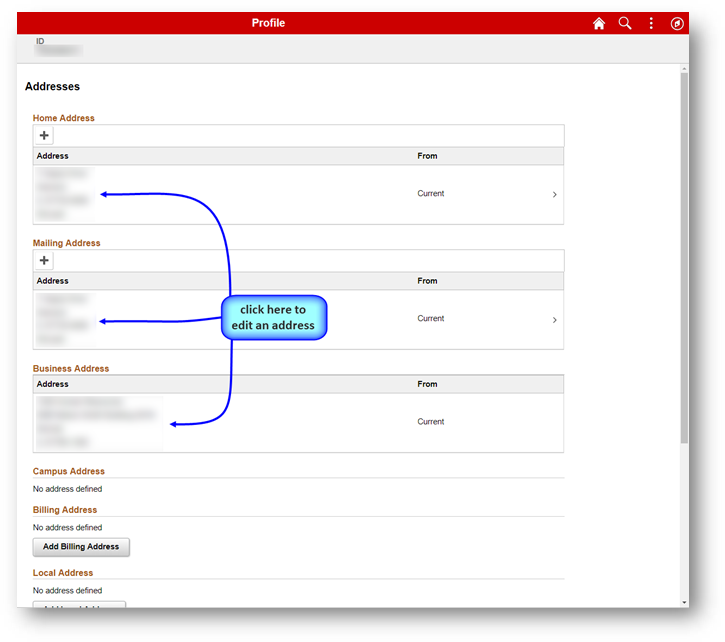Click the Business Address section heading
The image size is (725, 642).
tap(71, 369)
